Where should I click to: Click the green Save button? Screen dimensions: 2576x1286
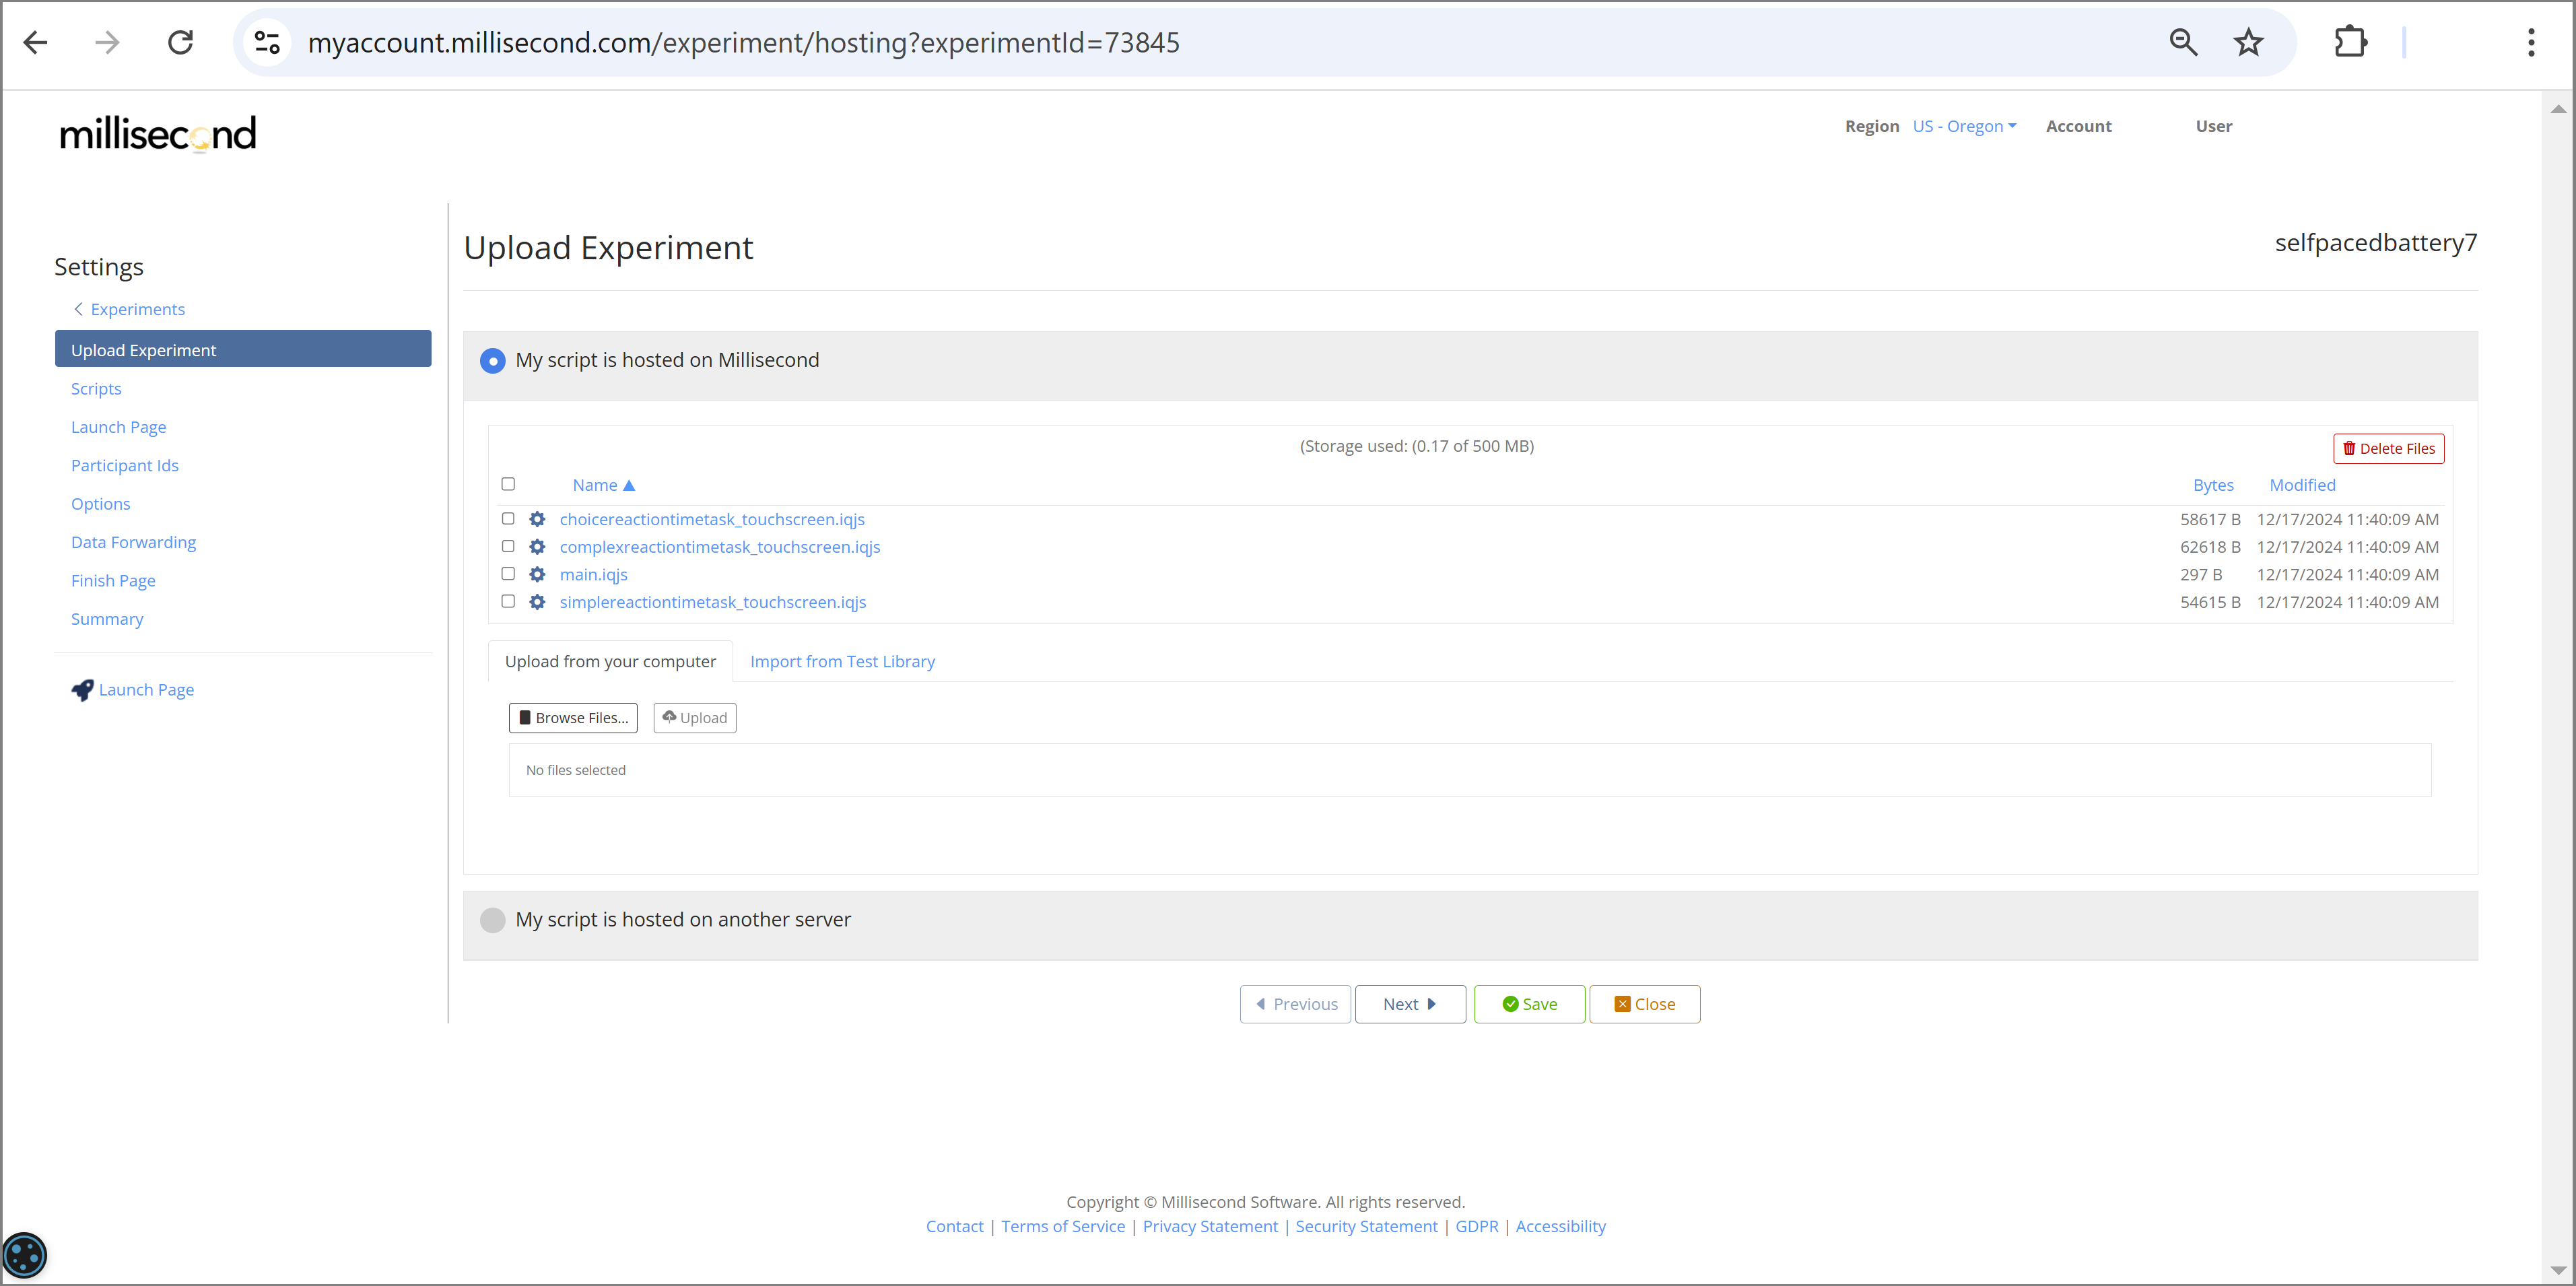tap(1529, 1004)
